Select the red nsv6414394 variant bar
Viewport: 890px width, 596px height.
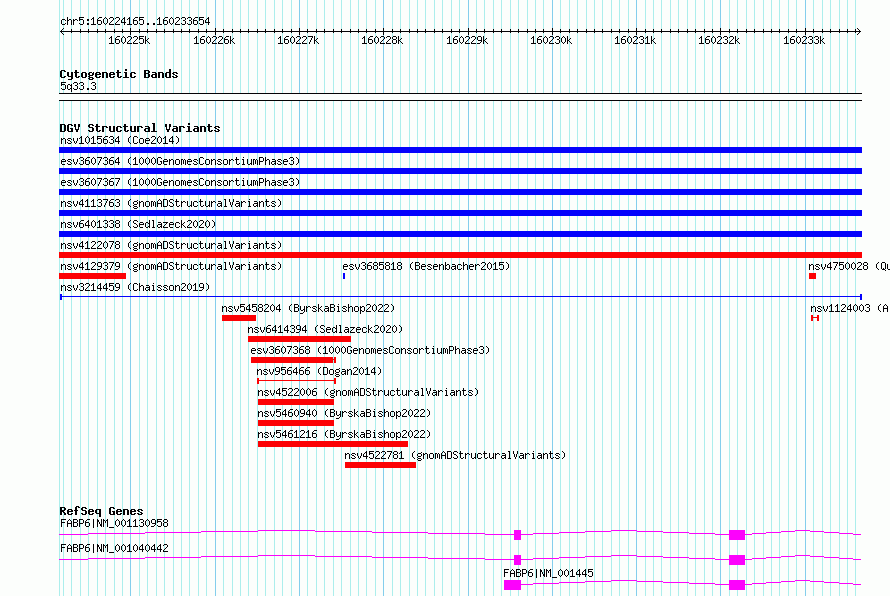(x=299, y=339)
